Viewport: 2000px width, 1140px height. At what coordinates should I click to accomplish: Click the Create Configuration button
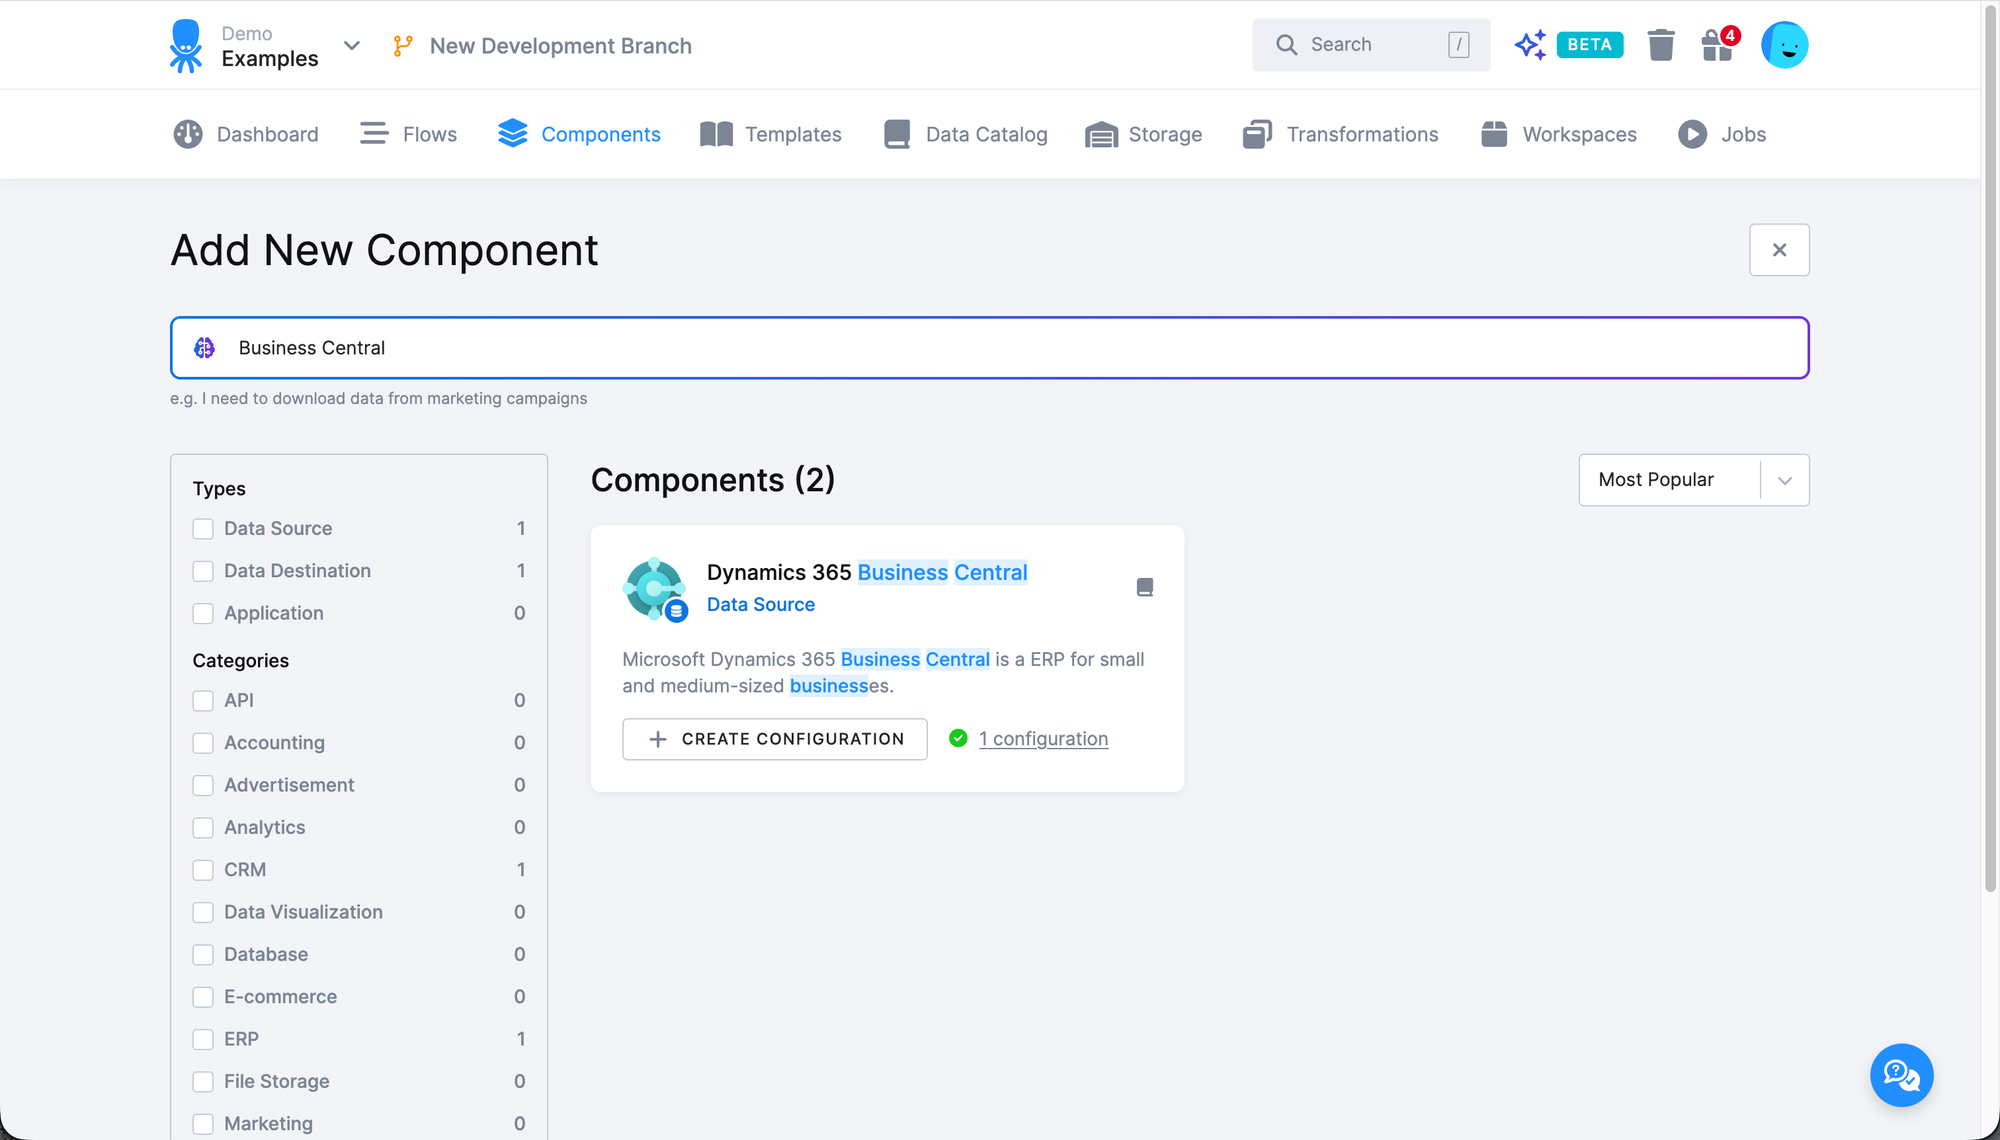774,739
